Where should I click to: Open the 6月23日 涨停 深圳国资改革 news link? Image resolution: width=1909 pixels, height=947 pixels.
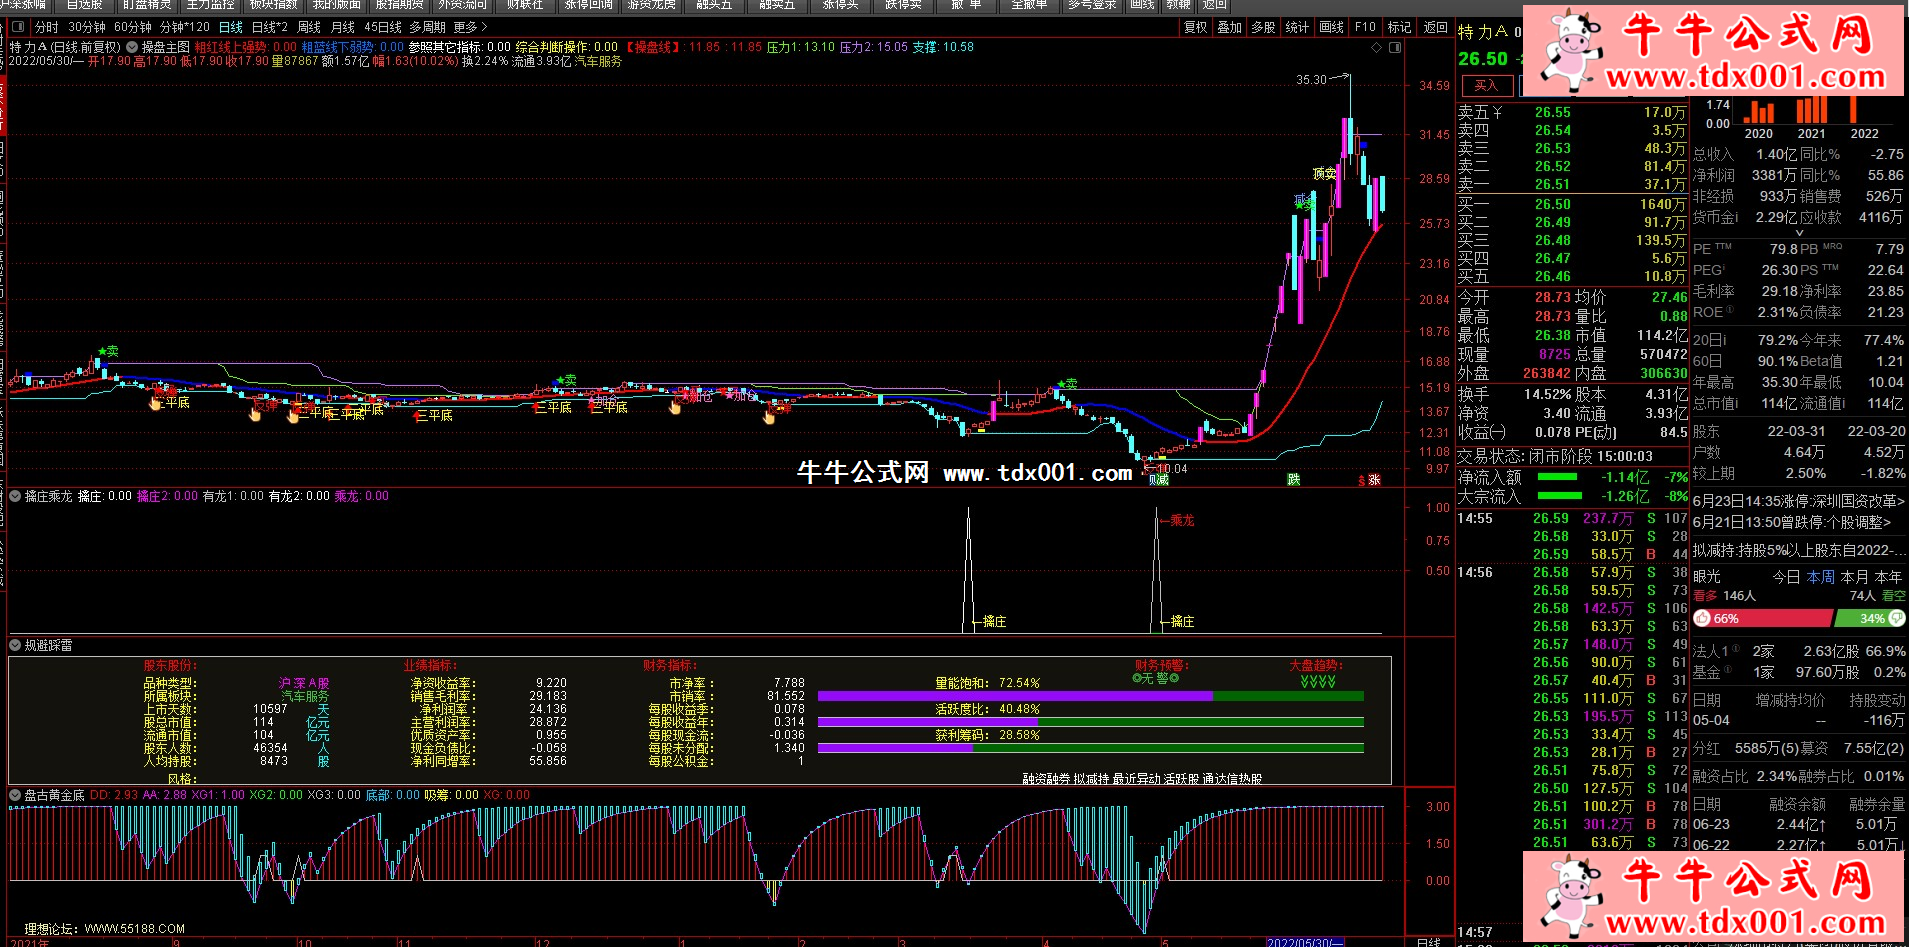[x=1798, y=501]
